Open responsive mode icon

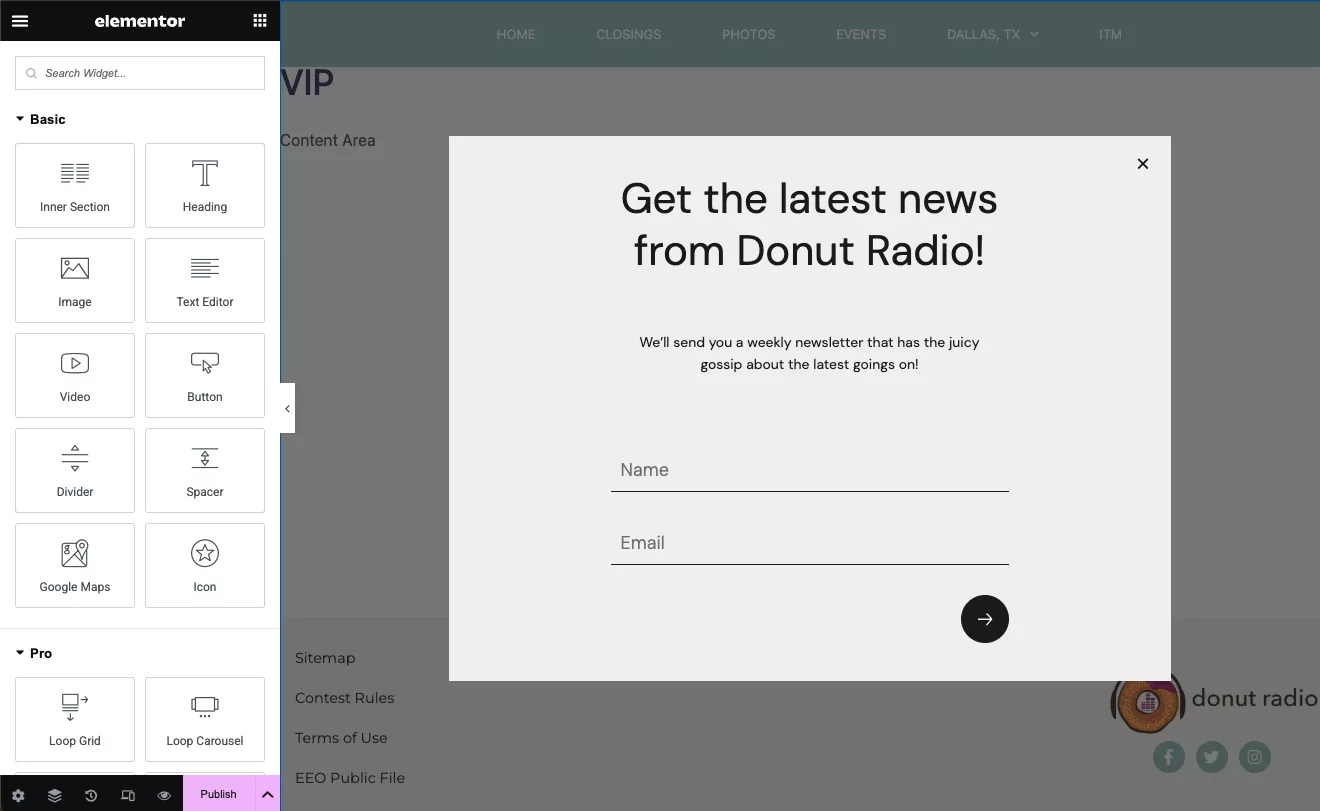click(x=128, y=795)
